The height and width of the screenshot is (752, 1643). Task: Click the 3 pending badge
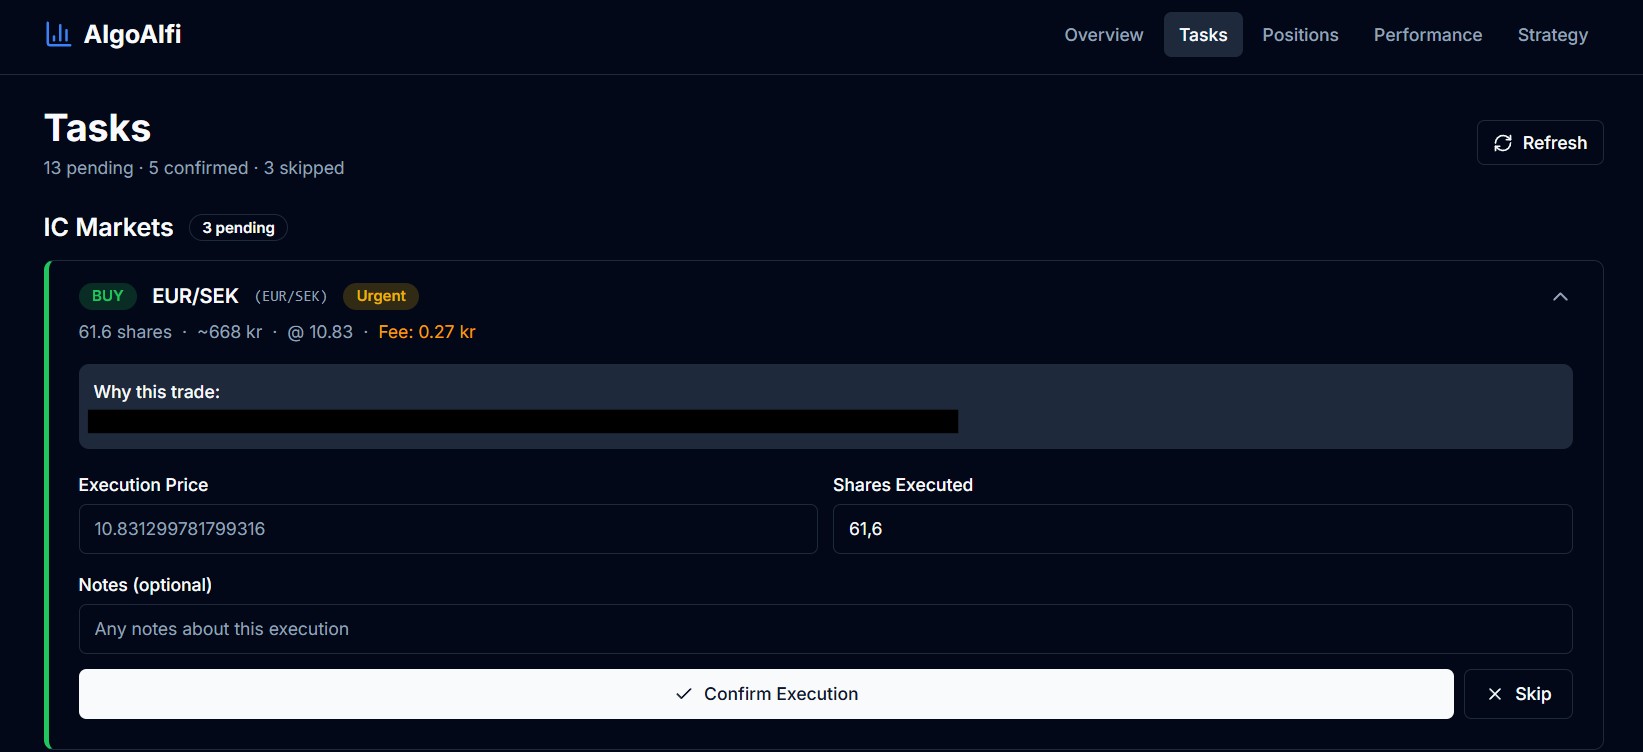pyautogui.click(x=238, y=228)
